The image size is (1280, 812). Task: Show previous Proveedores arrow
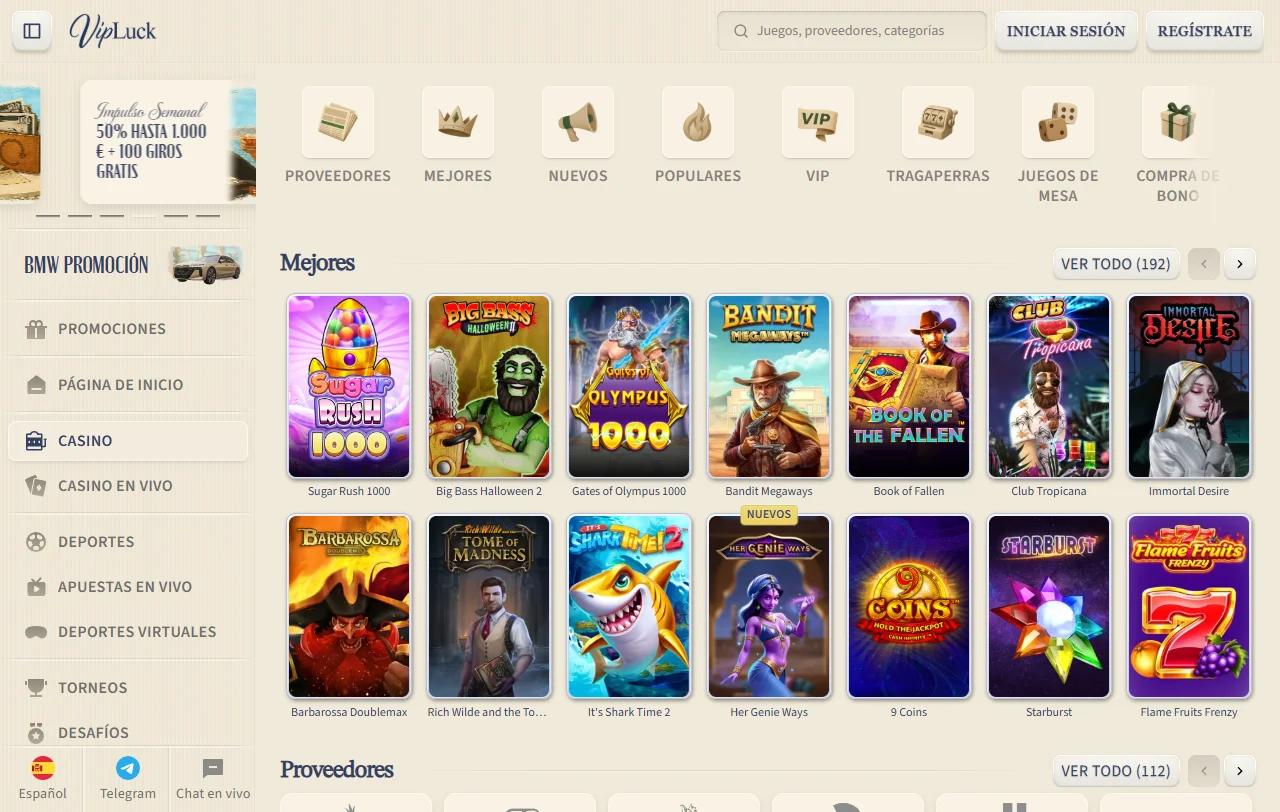point(1204,771)
